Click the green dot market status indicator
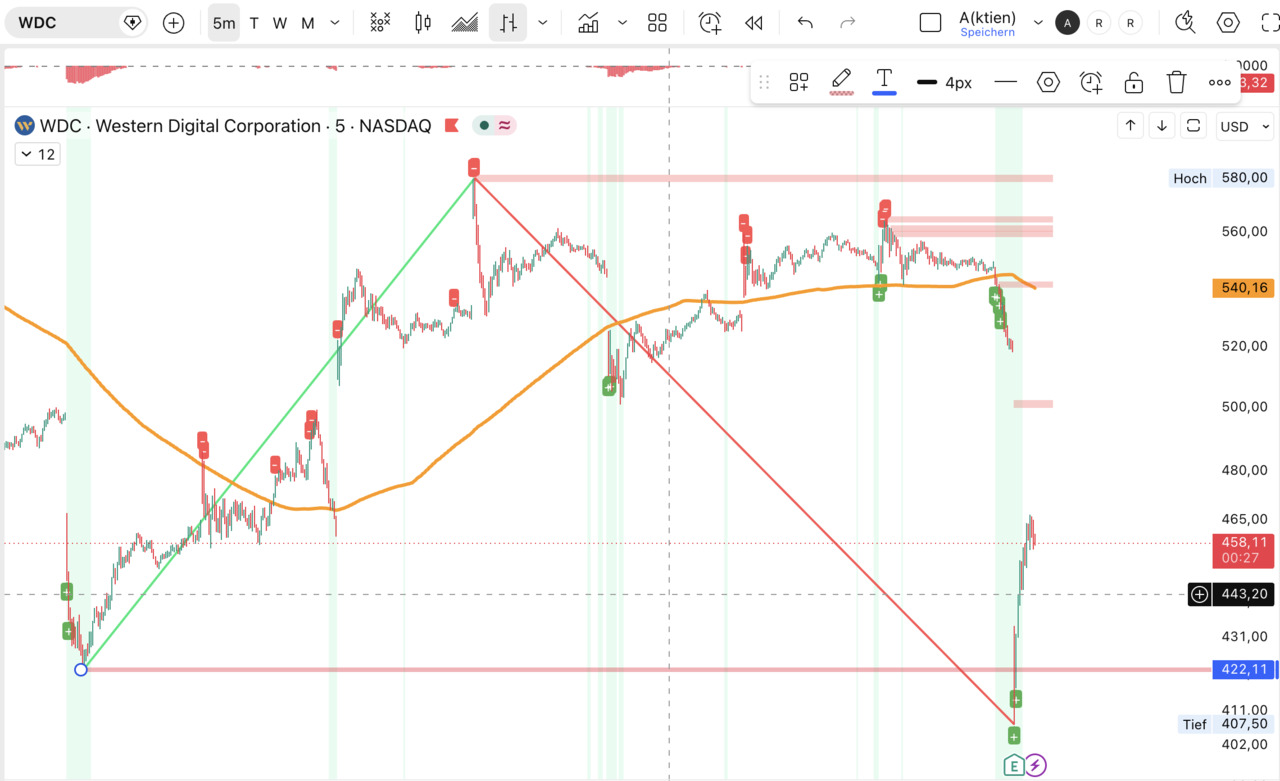1280x781 pixels. tap(484, 126)
